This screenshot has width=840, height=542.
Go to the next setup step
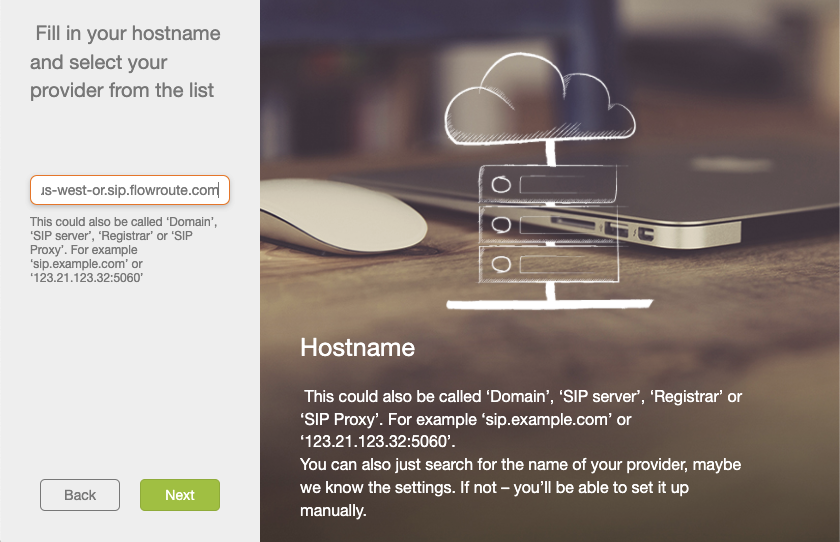(180, 495)
